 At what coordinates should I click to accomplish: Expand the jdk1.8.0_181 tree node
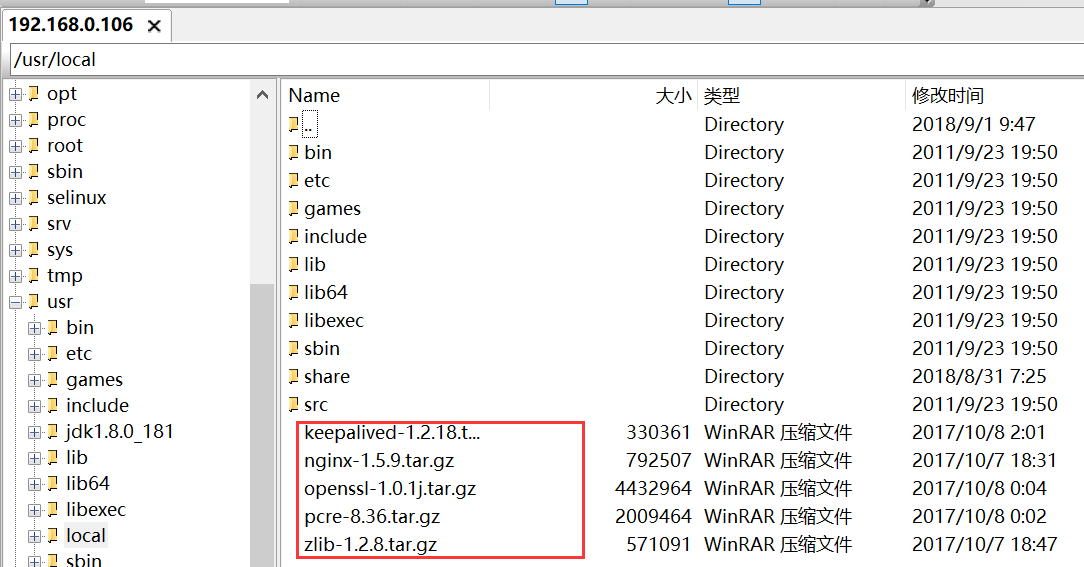pos(35,432)
